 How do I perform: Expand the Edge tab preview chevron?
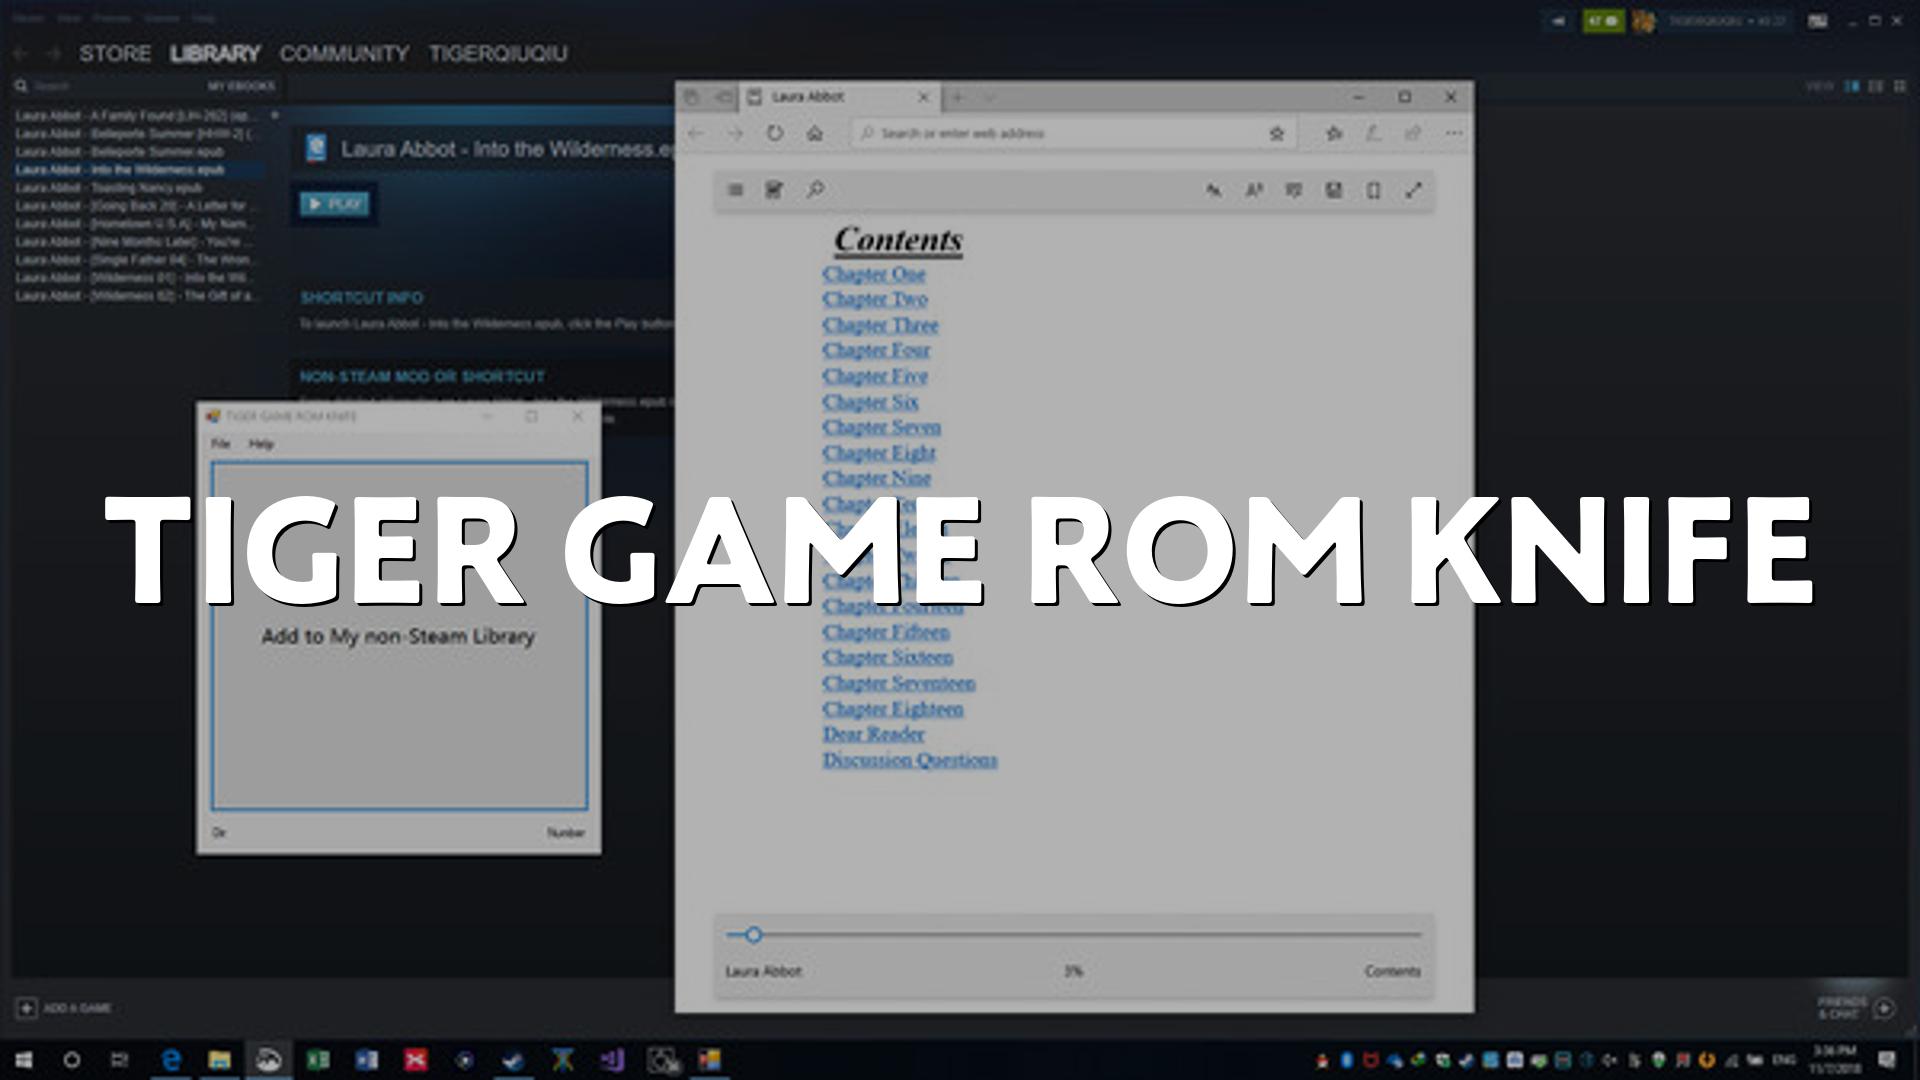click(x=990, y=97)
